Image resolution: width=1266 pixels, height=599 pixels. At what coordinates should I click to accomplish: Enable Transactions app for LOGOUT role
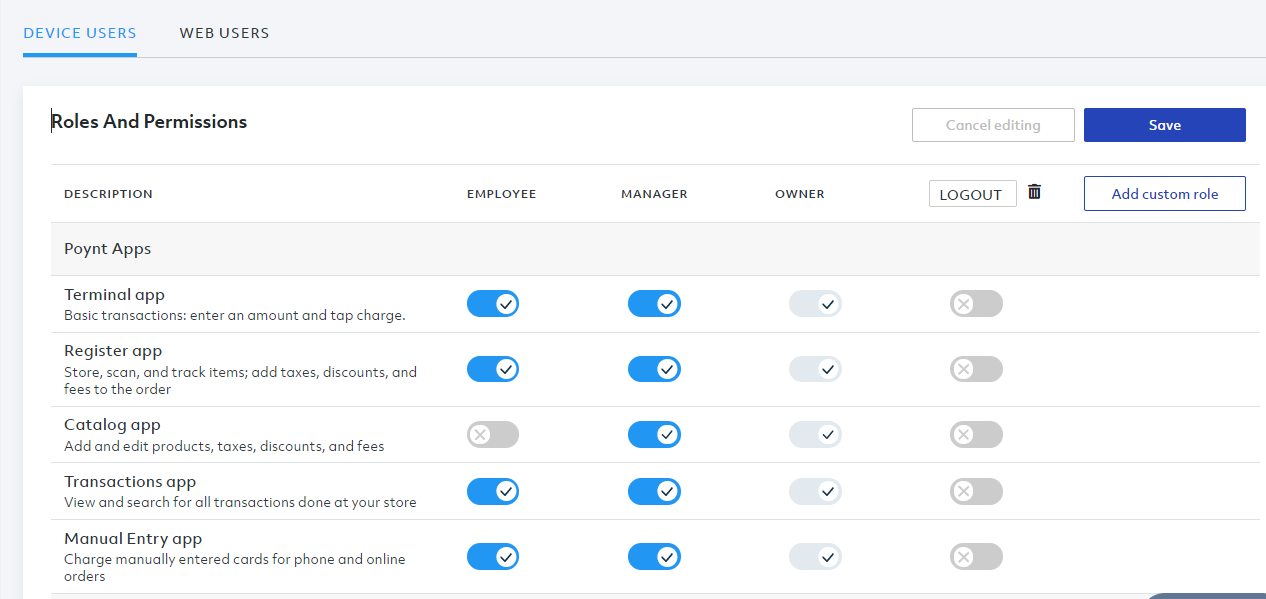click(976, 491)
